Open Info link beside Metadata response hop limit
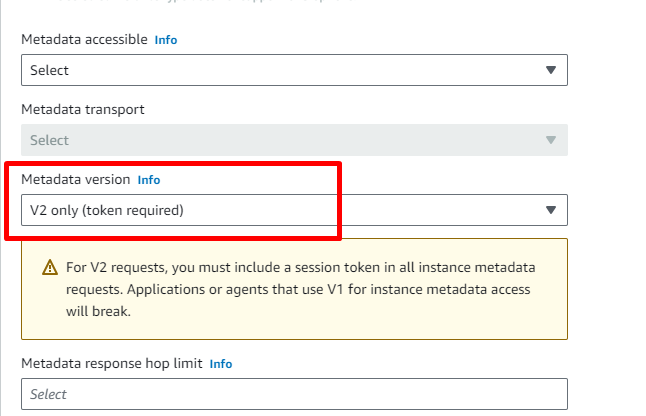This screenshot has height=416, width=646. click(220, 364)
